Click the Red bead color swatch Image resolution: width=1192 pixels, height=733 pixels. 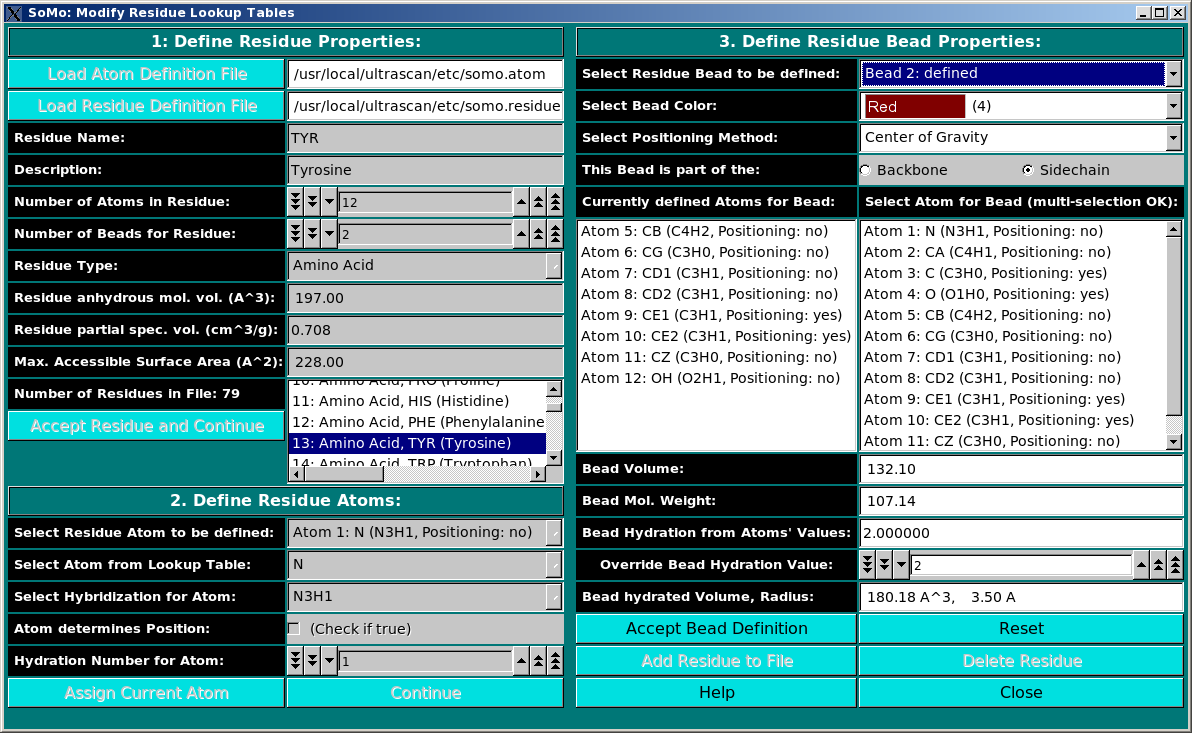pyautogui.click(x=914, y=106)
